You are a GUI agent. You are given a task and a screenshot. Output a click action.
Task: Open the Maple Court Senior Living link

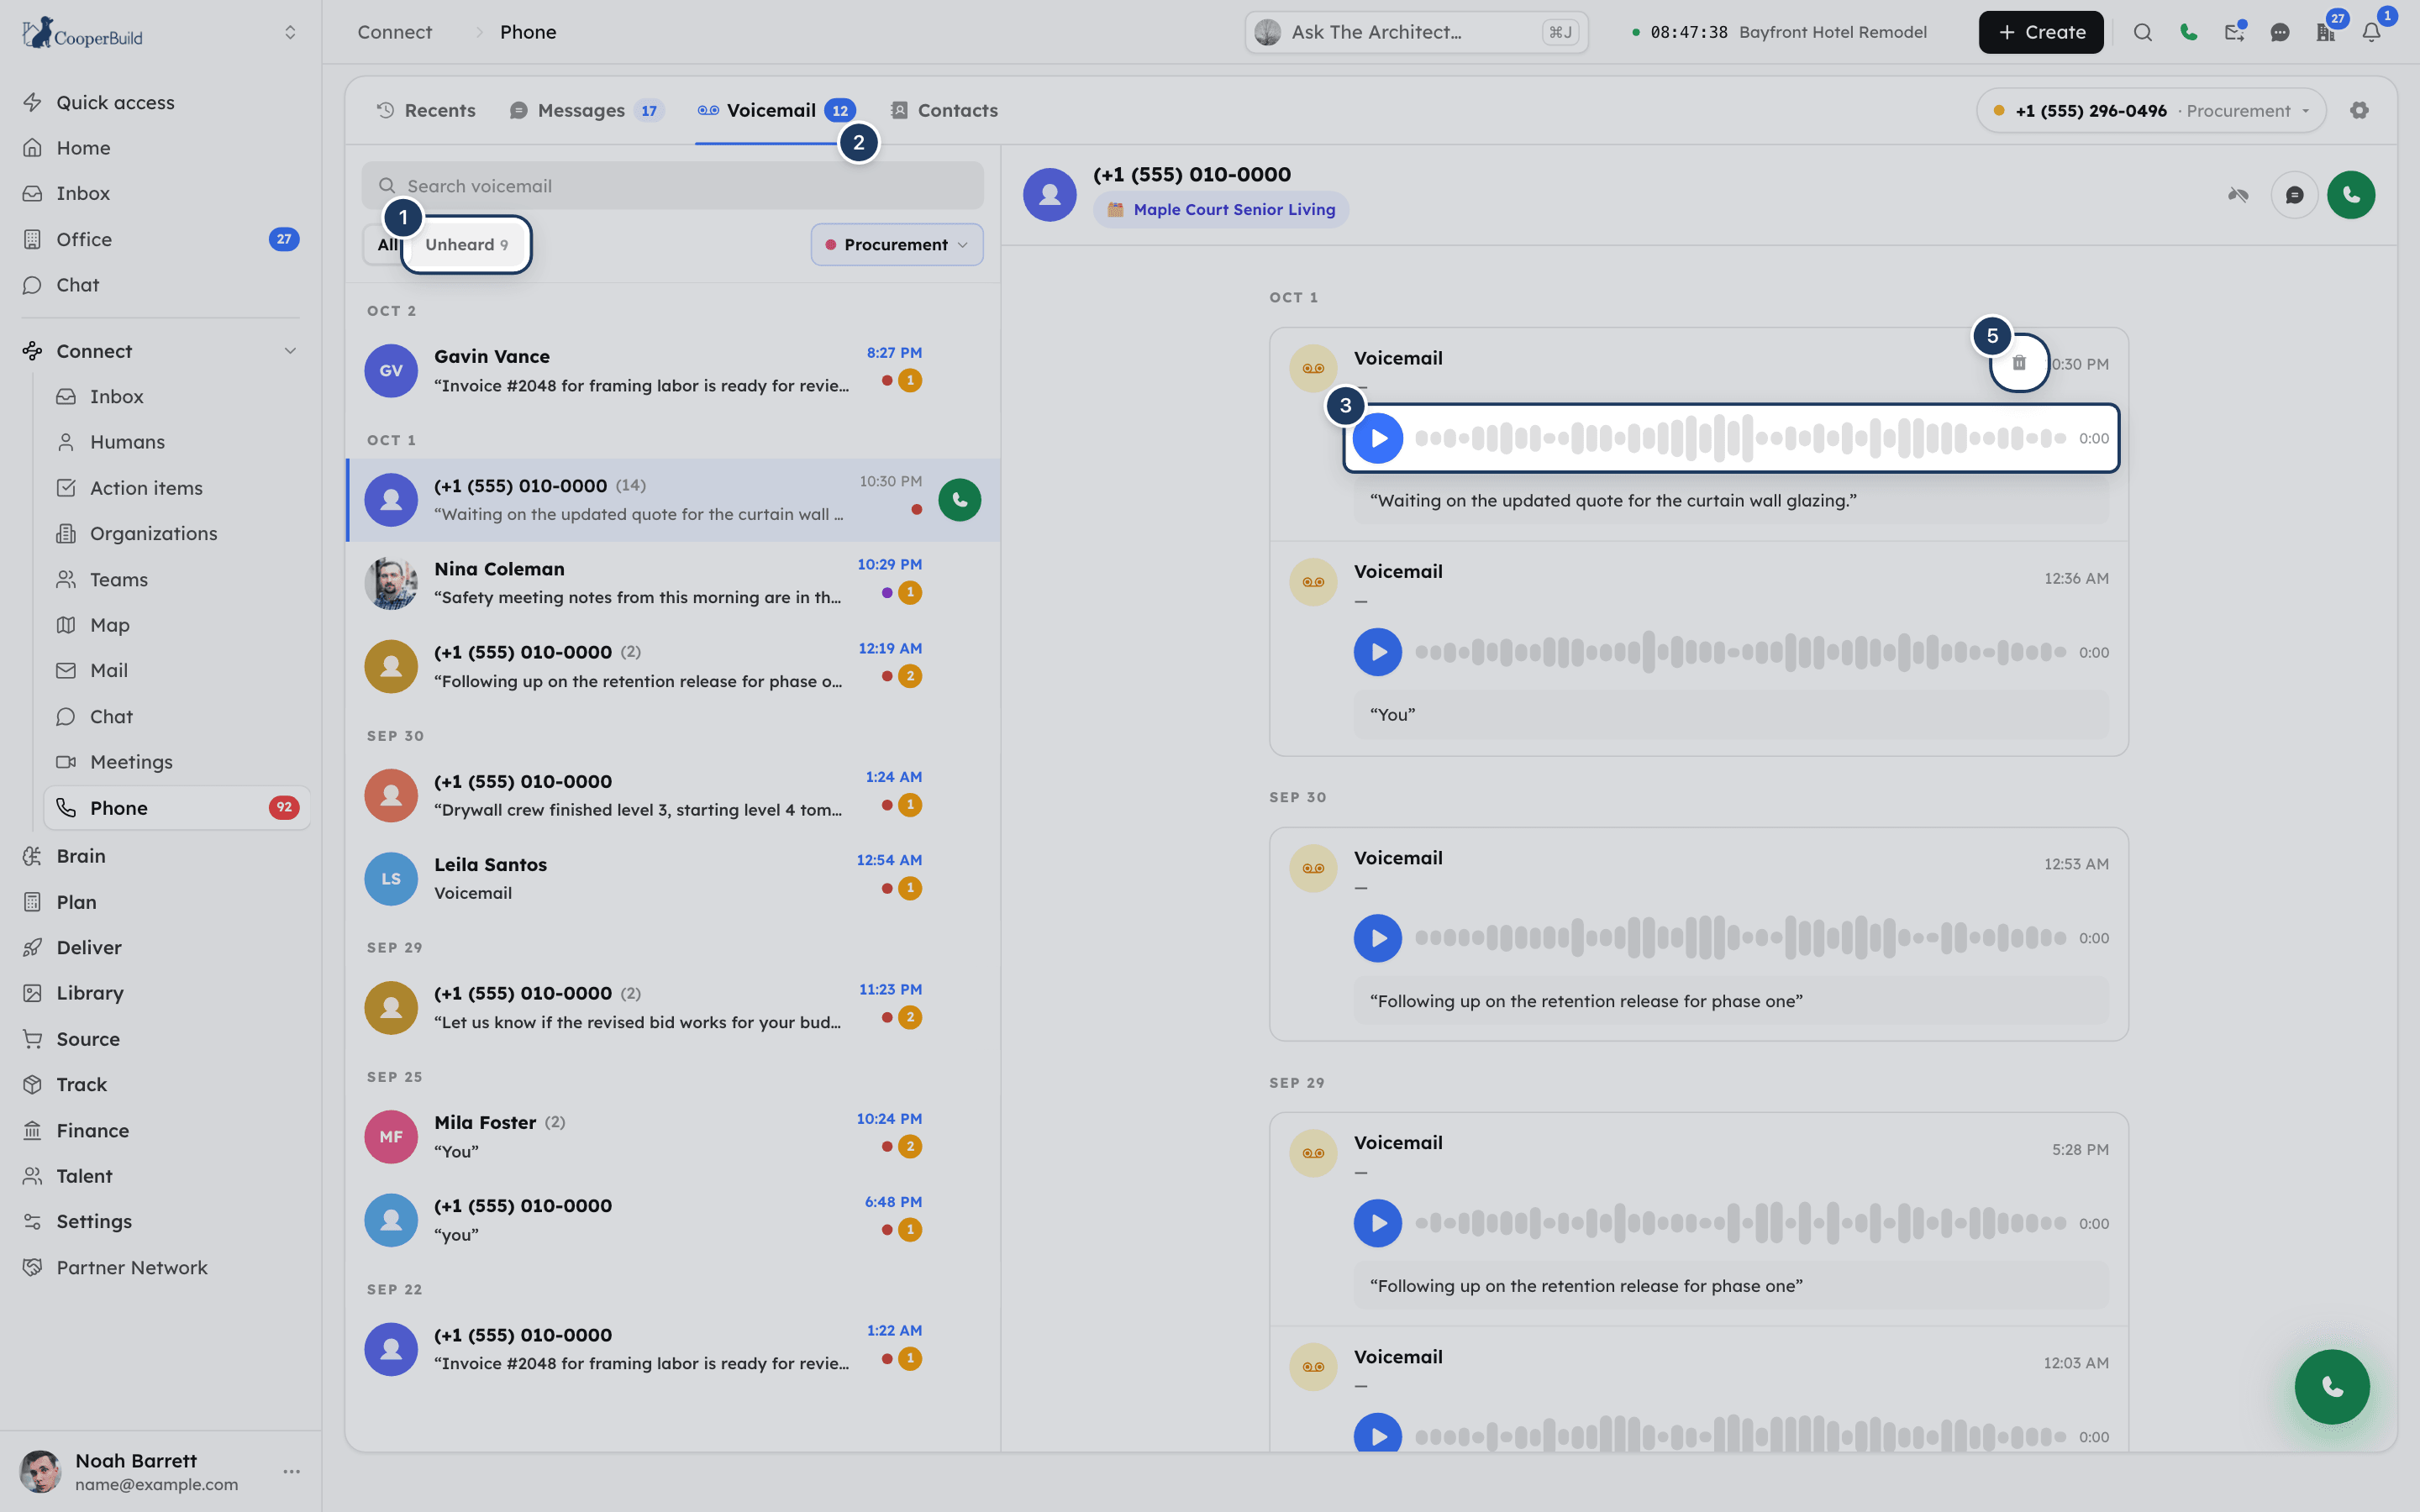coord(1221,209)
